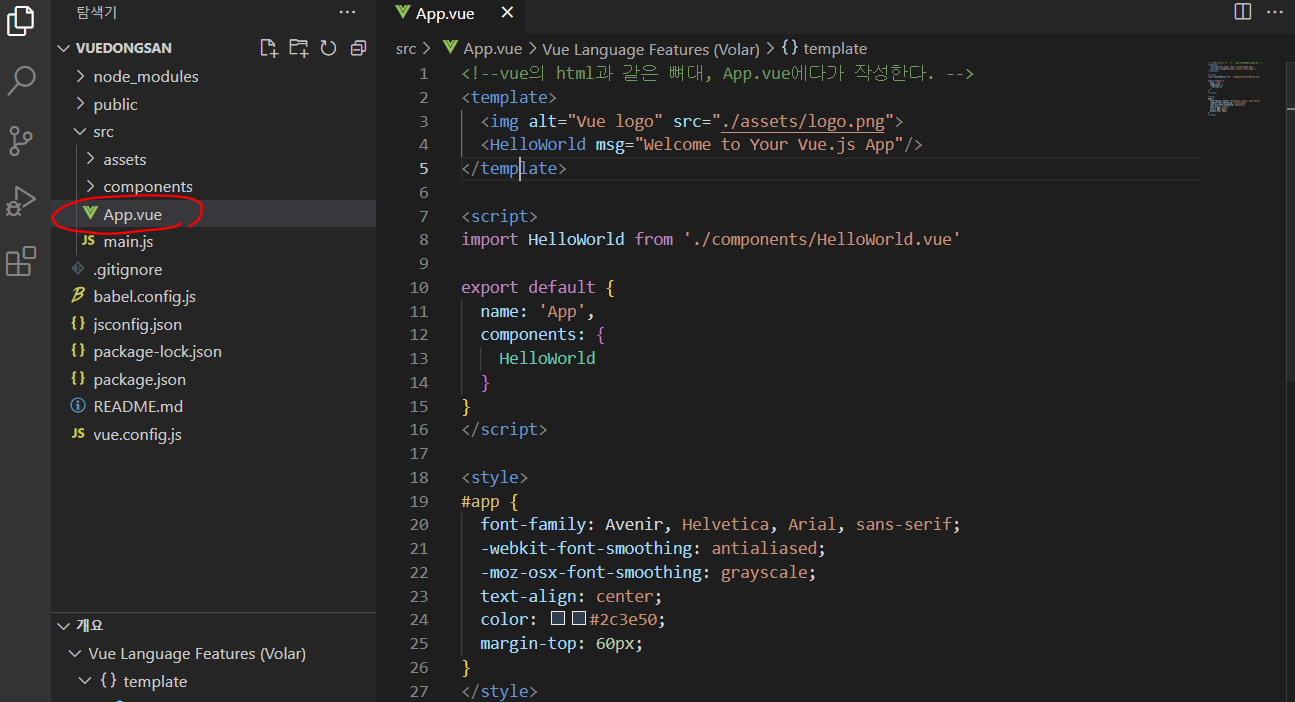Switch to the App.vue editor tab

445,13
